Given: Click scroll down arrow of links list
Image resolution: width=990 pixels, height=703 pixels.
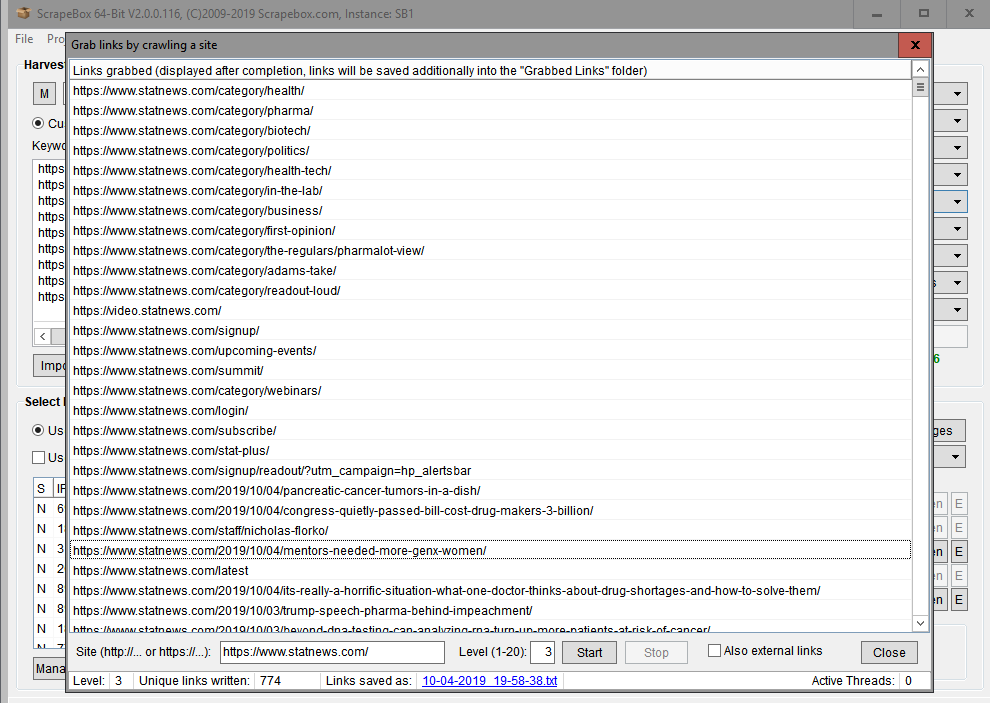Looking at the screenshot, I should (920, 623).
